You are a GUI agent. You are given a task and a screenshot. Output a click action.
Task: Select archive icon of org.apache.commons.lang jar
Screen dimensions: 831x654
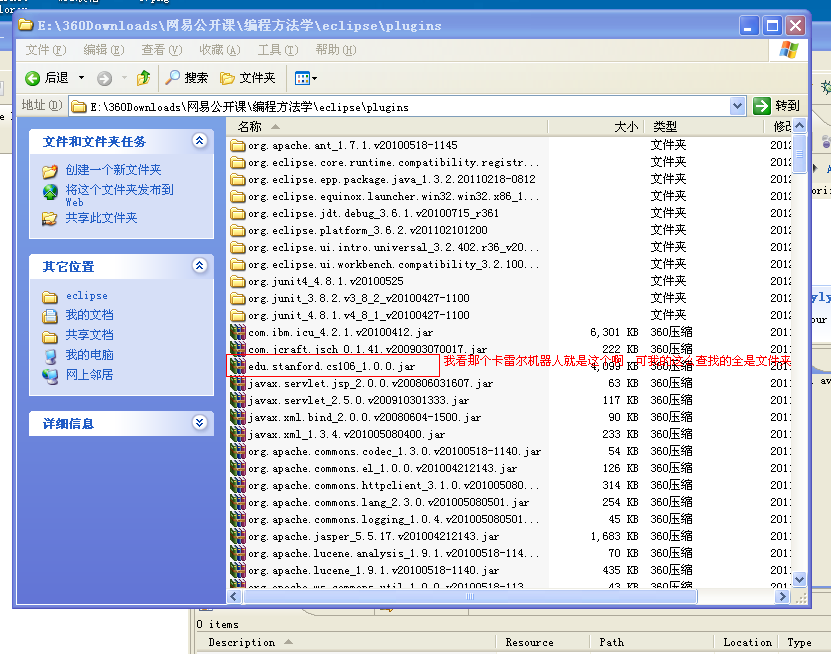pyautogui.click(x=238, y=502)
